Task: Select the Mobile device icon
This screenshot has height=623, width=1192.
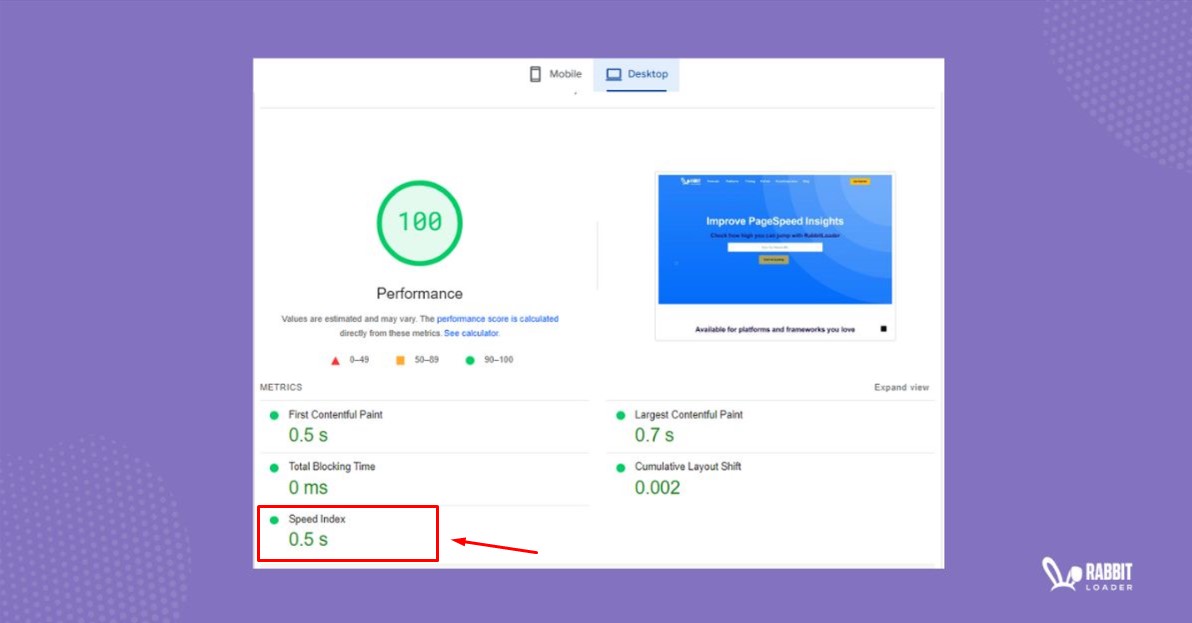Action: pos(535,73)
